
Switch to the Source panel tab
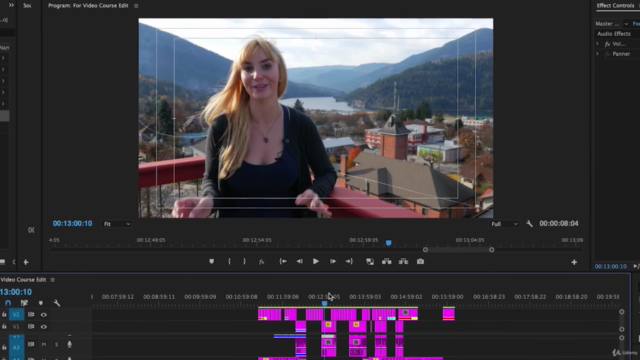click(x=27, y=6)
